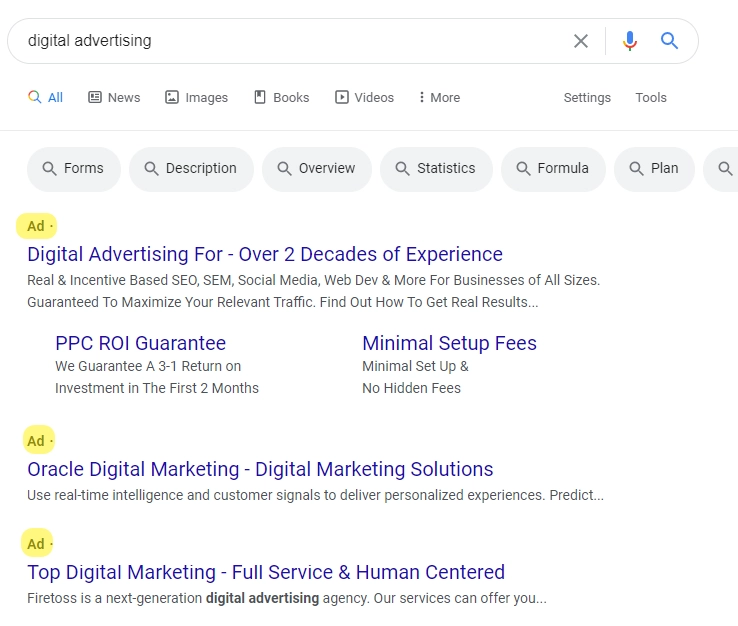This screenshot has height=626, width=738.
Task: Click the blue magnifier search icon
Action: 669,41
